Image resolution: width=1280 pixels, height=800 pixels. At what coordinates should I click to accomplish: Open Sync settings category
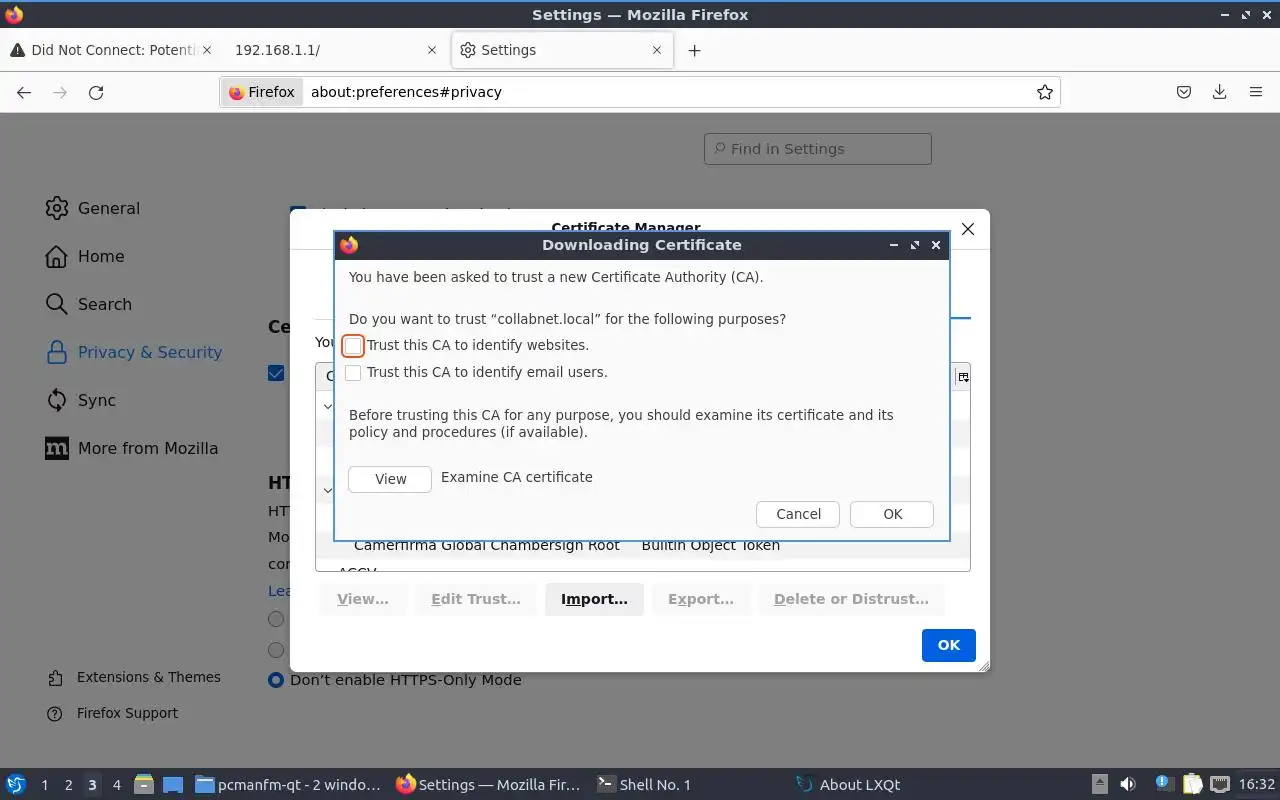81,400
